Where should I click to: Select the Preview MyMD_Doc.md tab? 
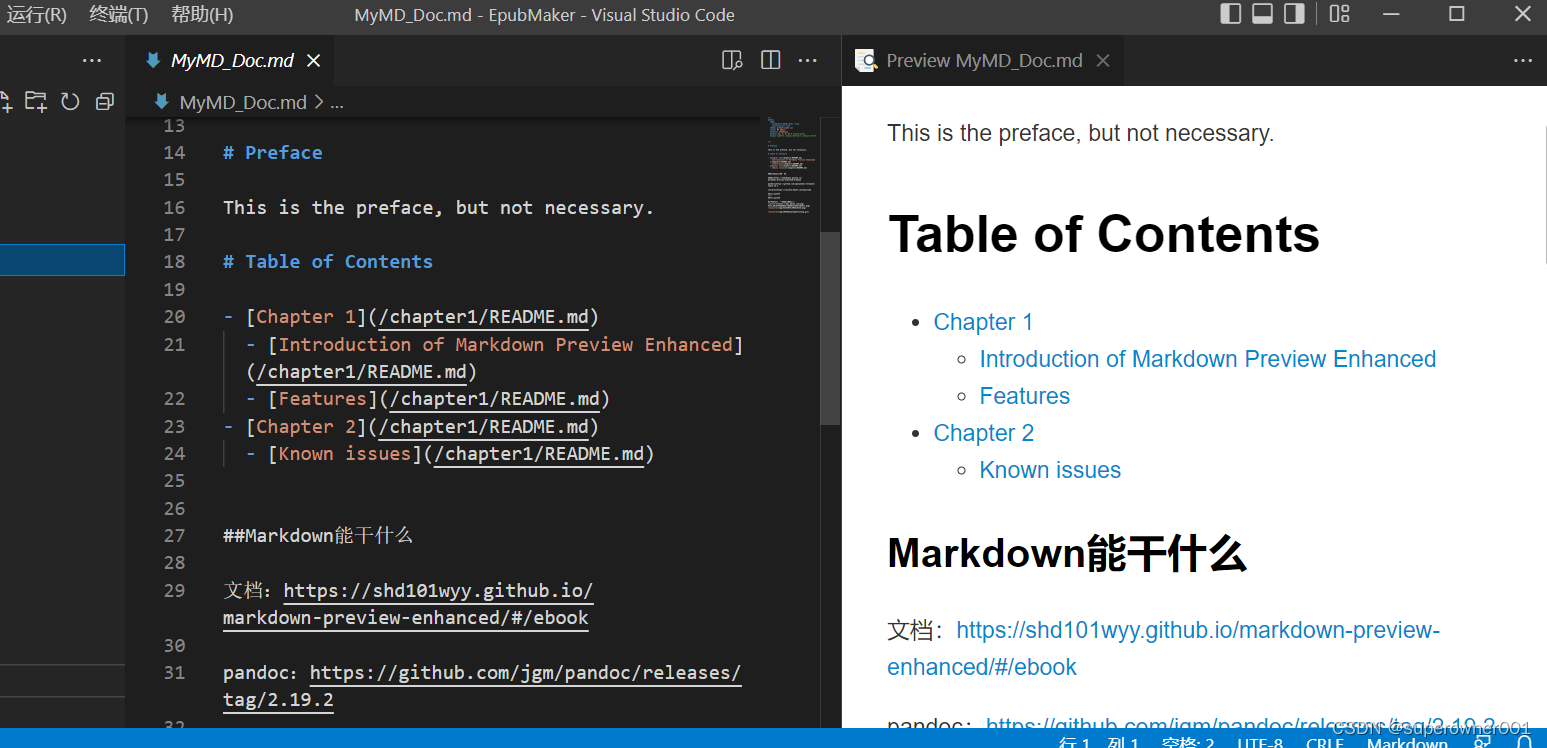[984, 61]
